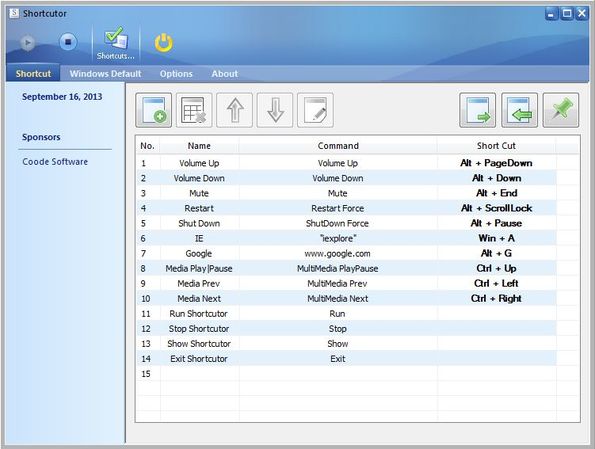Move the selected shortcut down
This screenshot has width=595, height=449.
coord(275,110)
